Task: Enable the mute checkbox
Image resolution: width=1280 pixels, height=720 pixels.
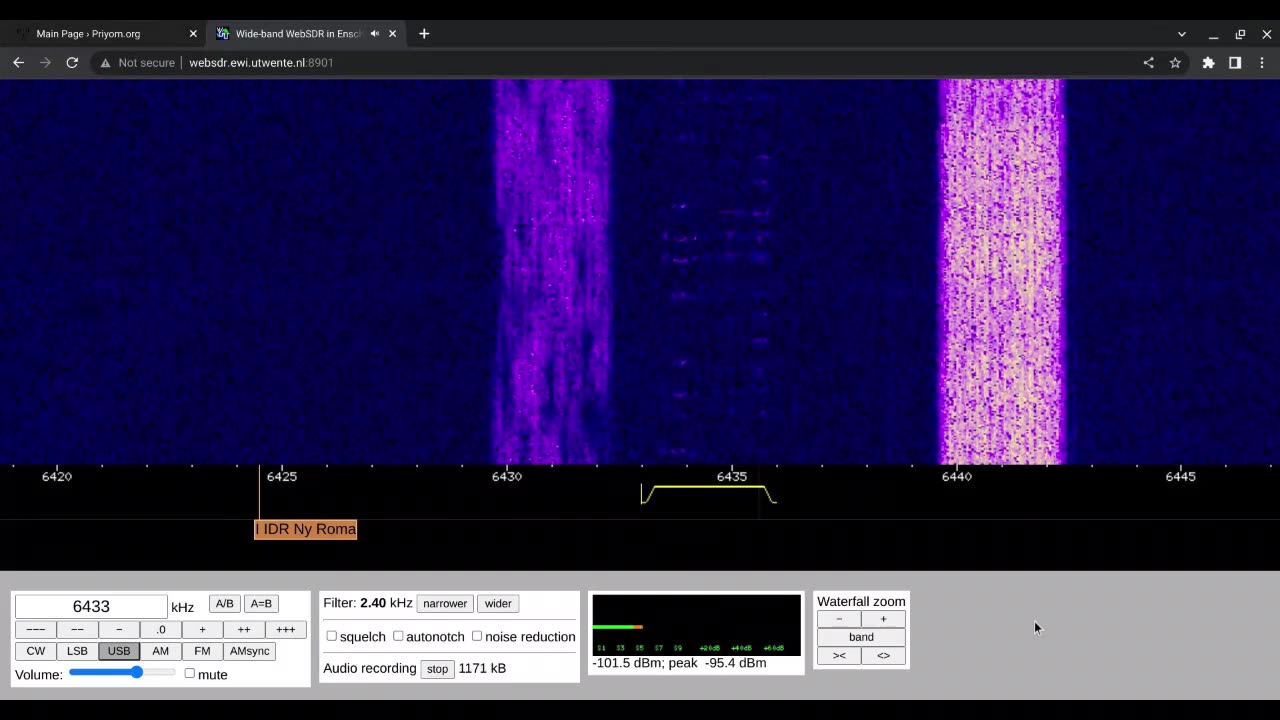Action: 189,673
